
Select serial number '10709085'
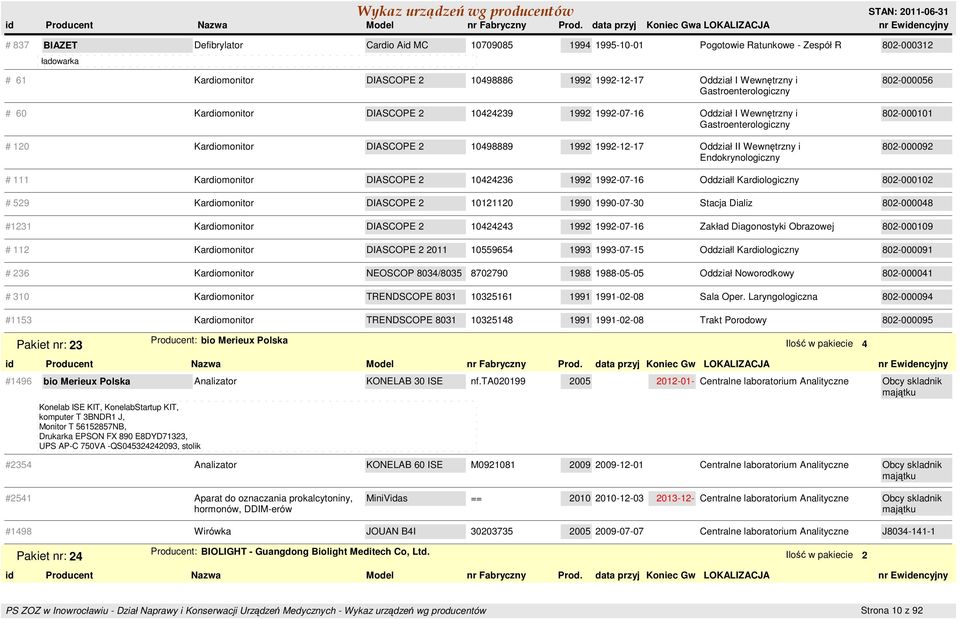coord(492,45)
